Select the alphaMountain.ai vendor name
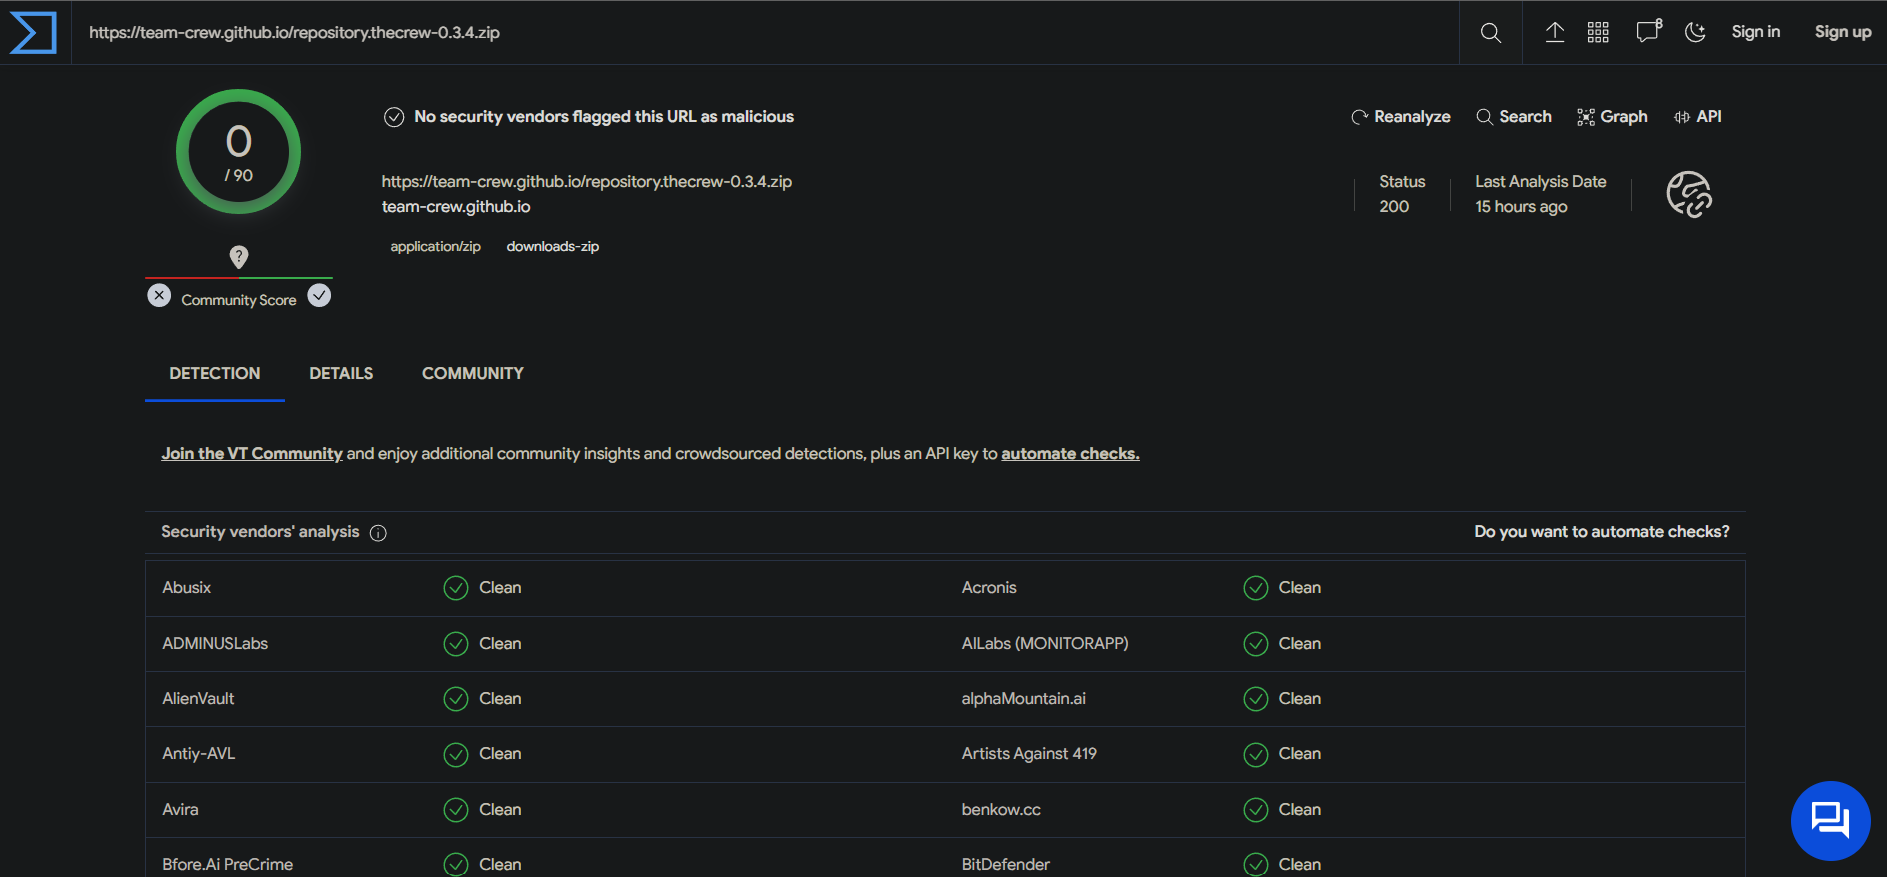 (1024, 699)
